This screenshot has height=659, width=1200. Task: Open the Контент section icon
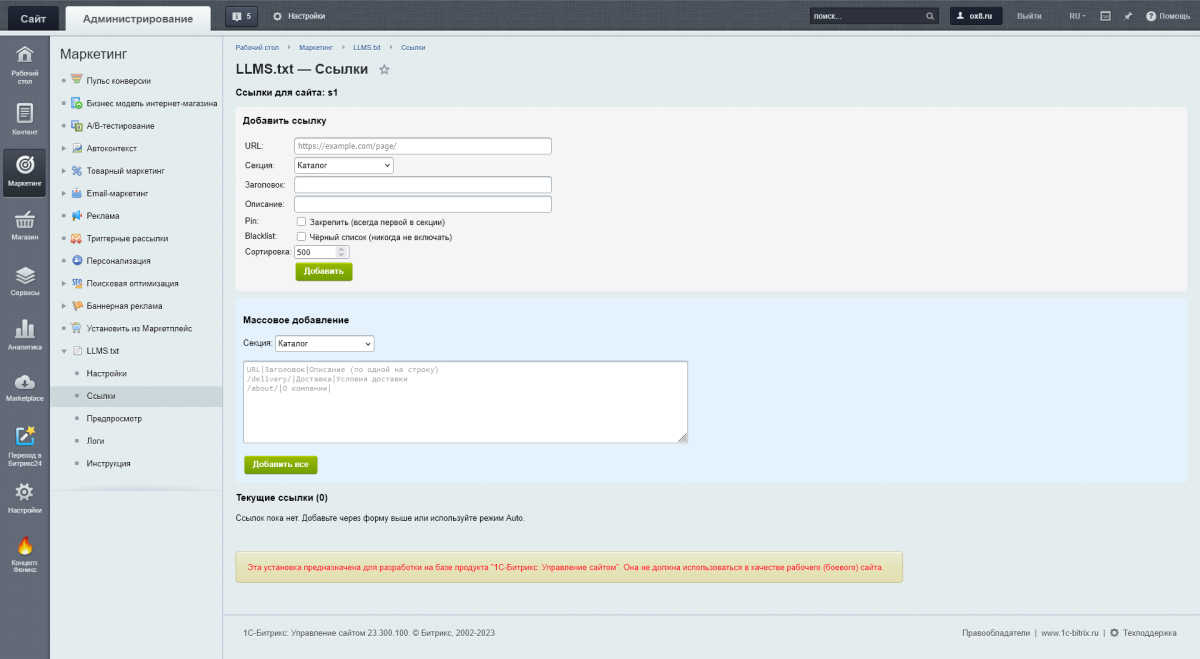25,114
